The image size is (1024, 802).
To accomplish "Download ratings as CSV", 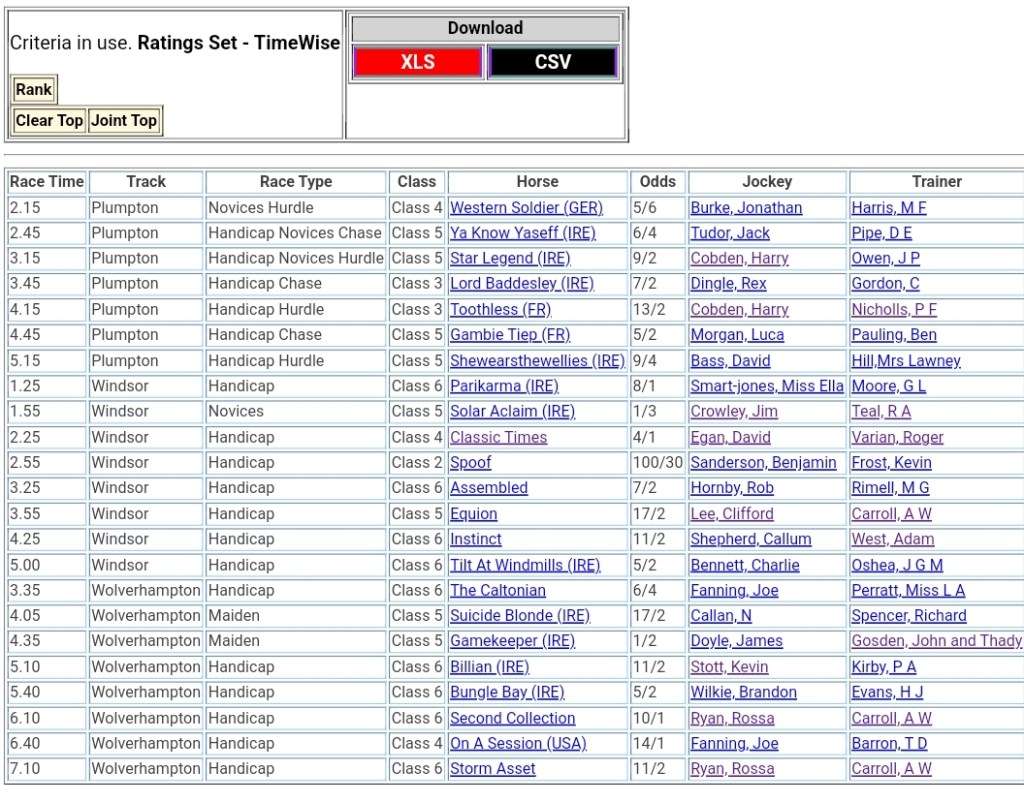I will (x=552, y=62).
